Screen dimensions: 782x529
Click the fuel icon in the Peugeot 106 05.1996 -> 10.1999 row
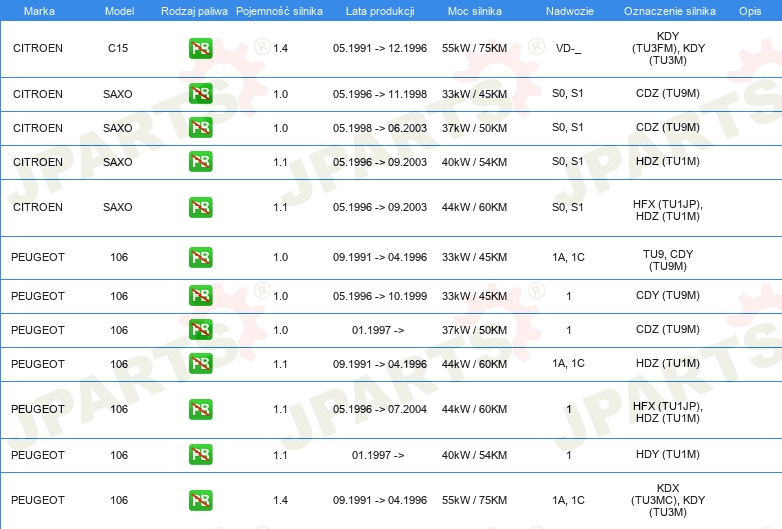tap(200, 296)
